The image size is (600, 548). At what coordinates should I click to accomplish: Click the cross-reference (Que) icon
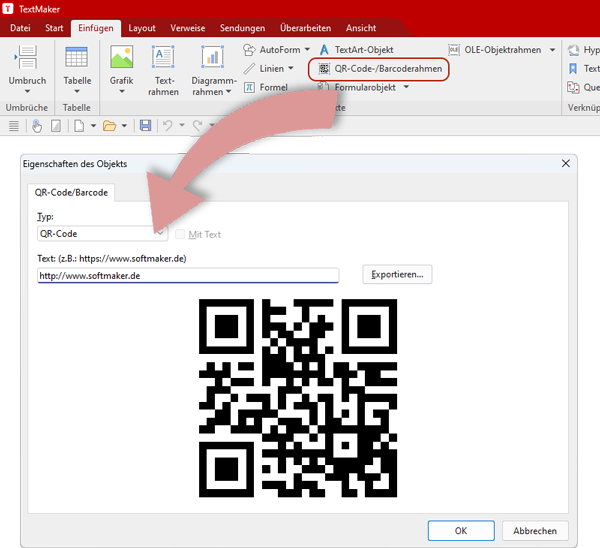(x=573, y=87)
